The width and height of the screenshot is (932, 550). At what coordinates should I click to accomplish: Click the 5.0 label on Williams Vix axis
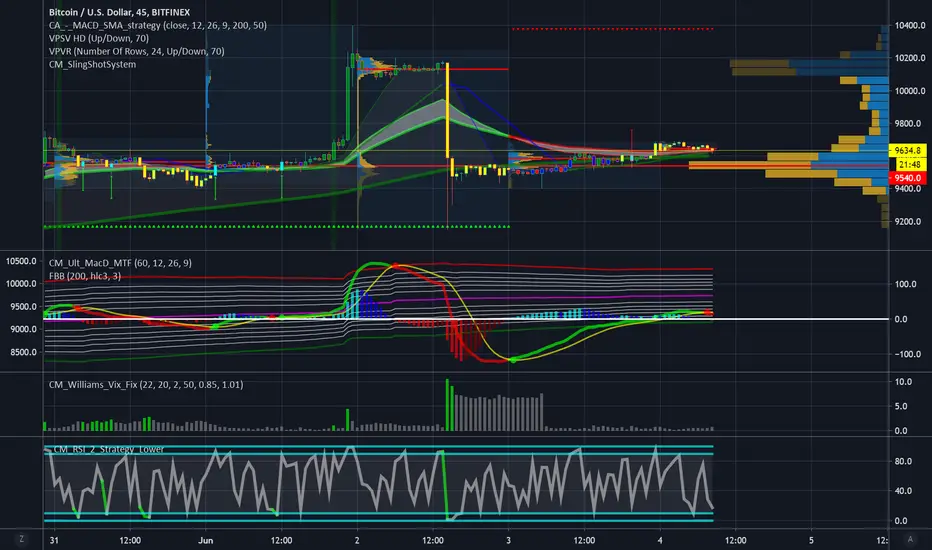point(901,407)
